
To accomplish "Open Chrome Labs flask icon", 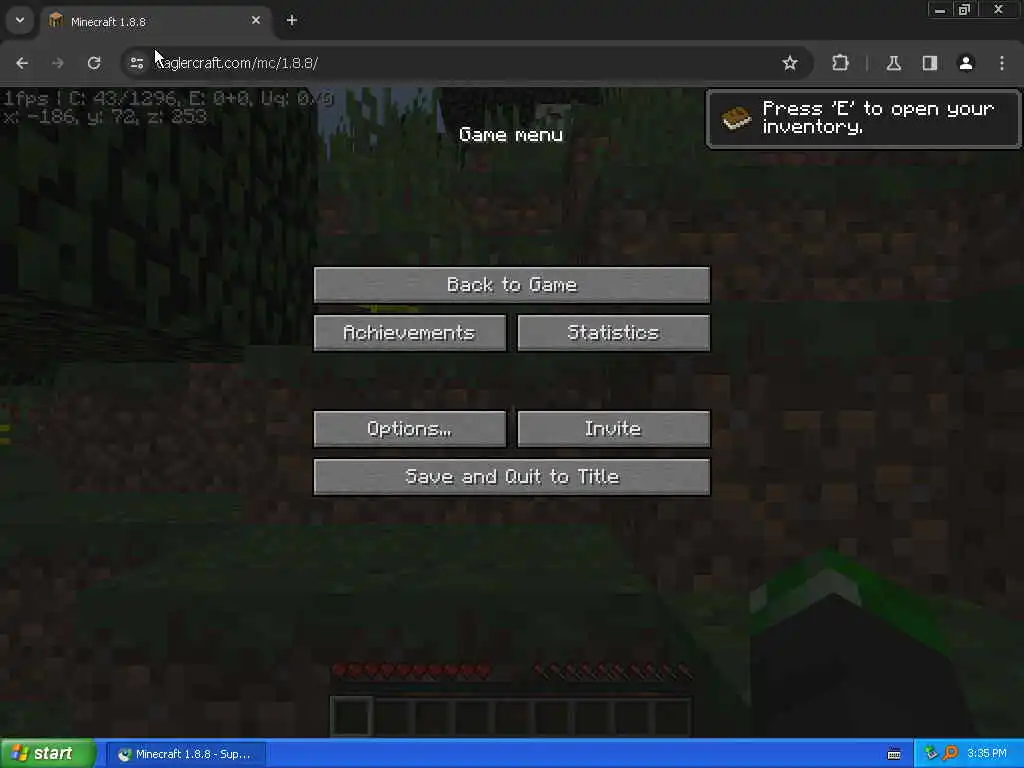I will pyautogui.click(x=894, y=63).
